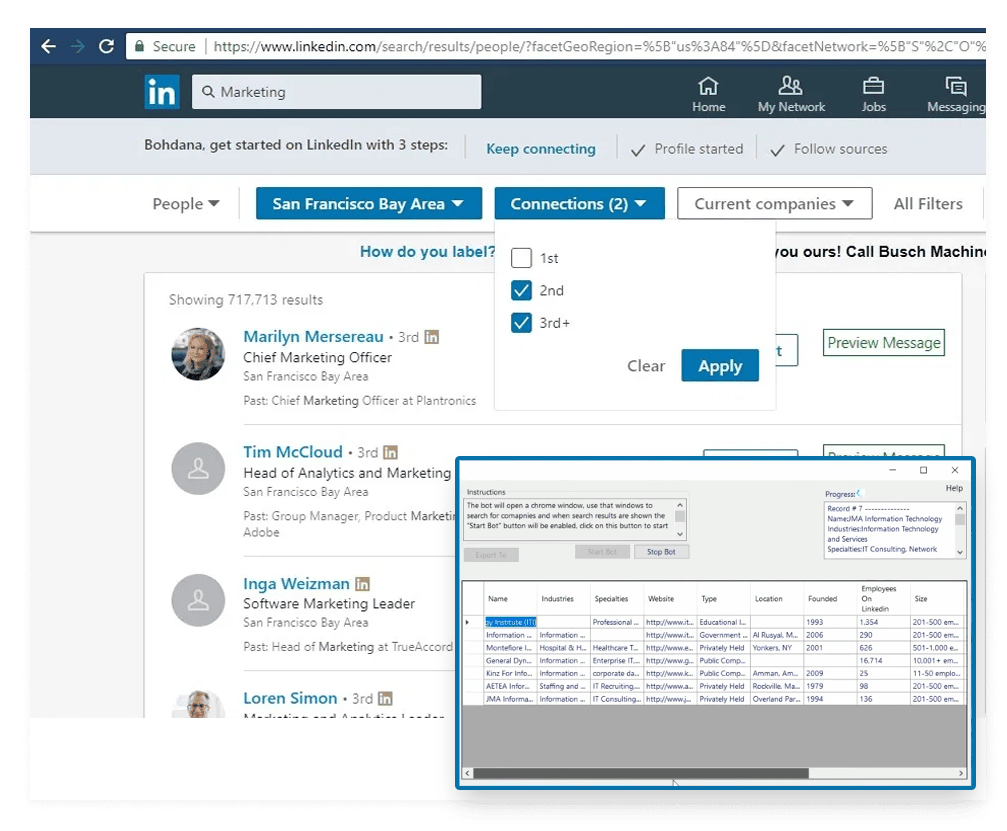Select the 'AETEA Infor...' table cell
This screenshot has height=831, width=1007.
click(x=510, y=687)
